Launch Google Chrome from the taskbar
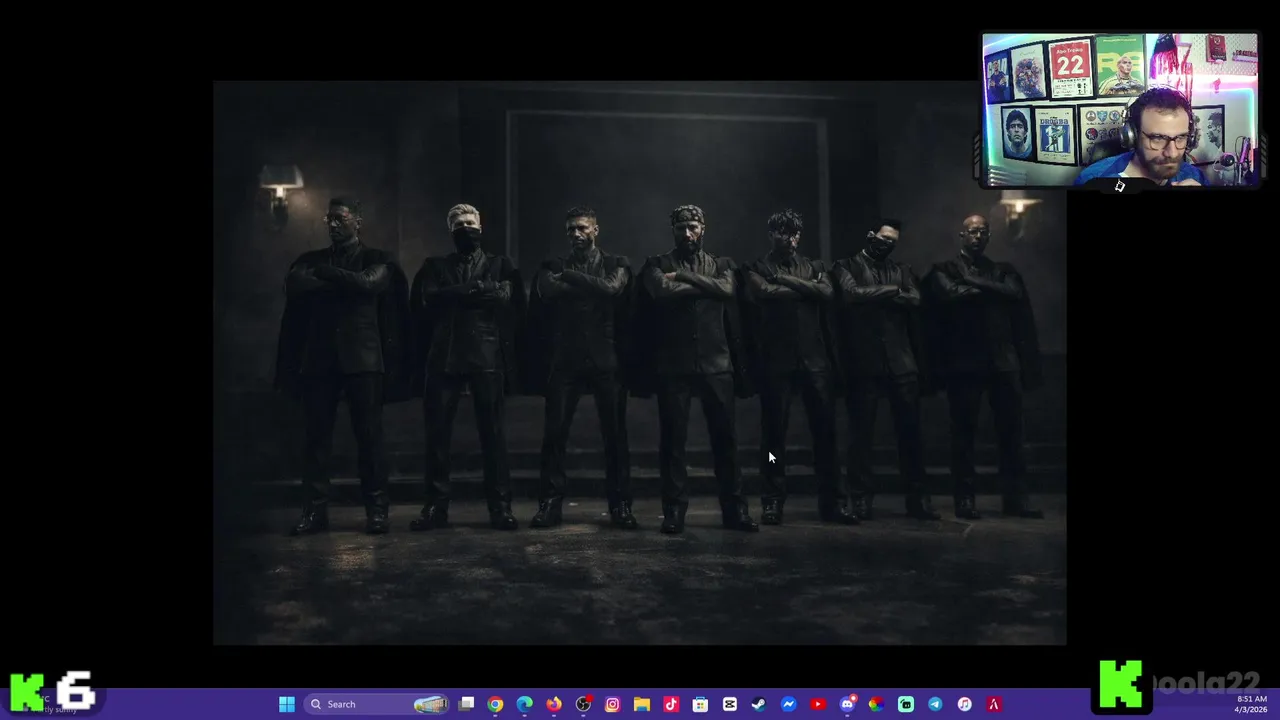This screenshot has height=720, width=1280. point(495,704)
